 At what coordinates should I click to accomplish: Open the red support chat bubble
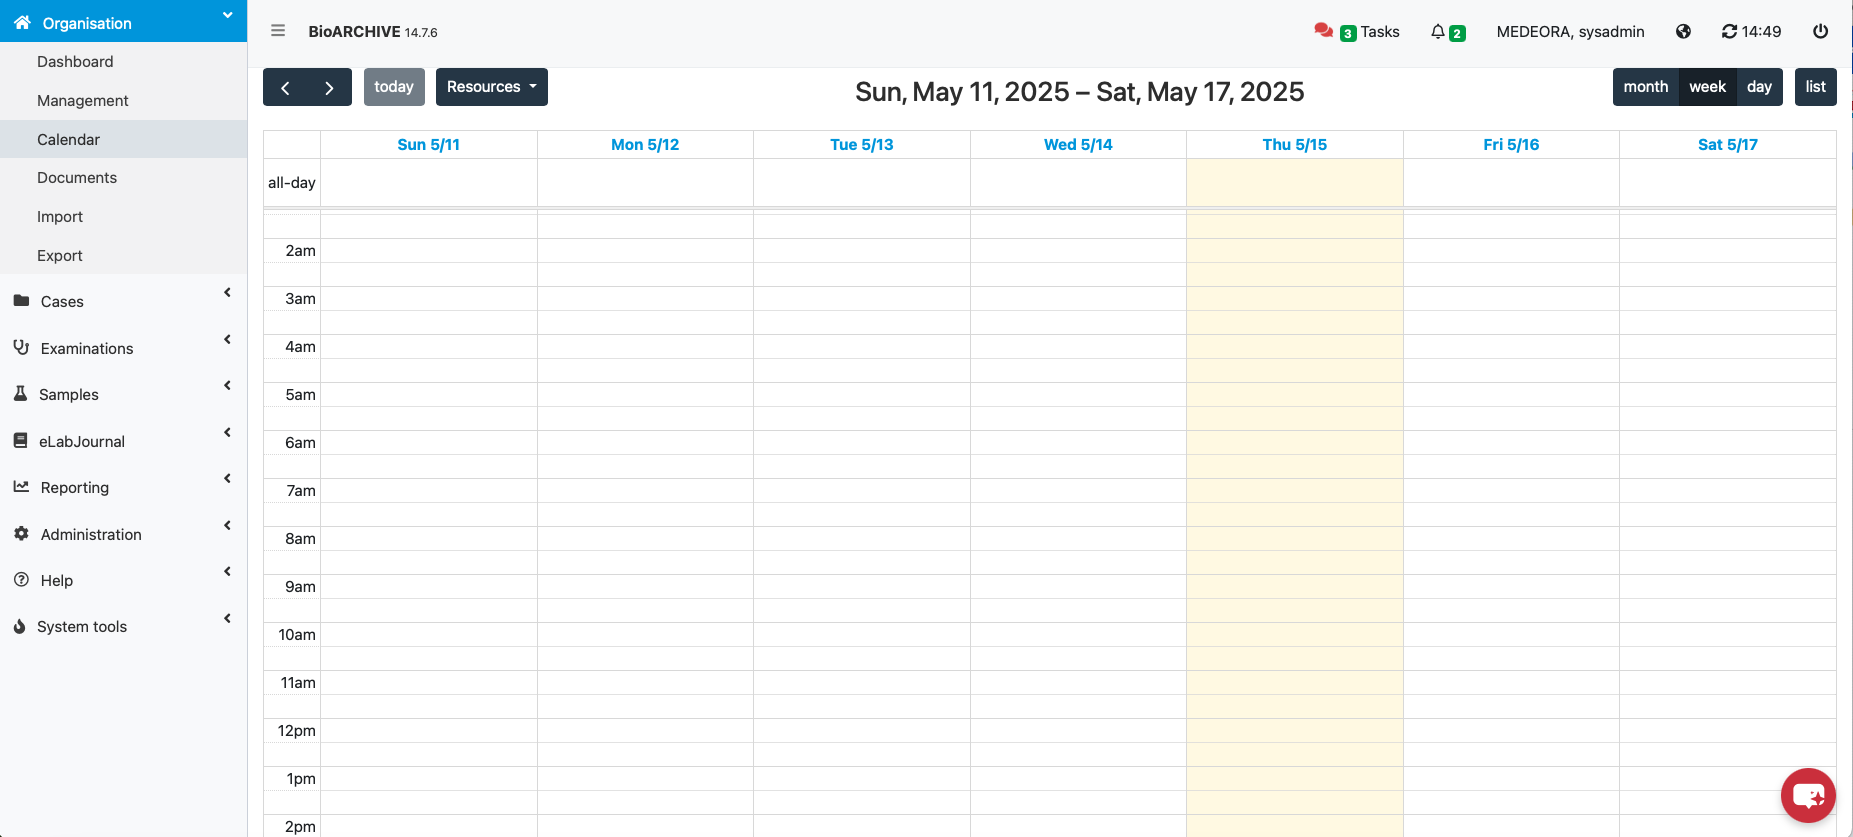click(1807, 795)
